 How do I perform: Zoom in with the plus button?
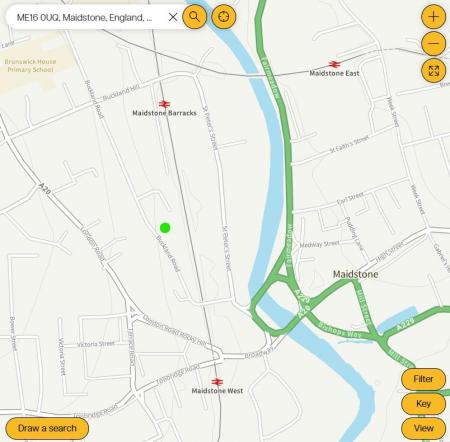coord(433,17)
